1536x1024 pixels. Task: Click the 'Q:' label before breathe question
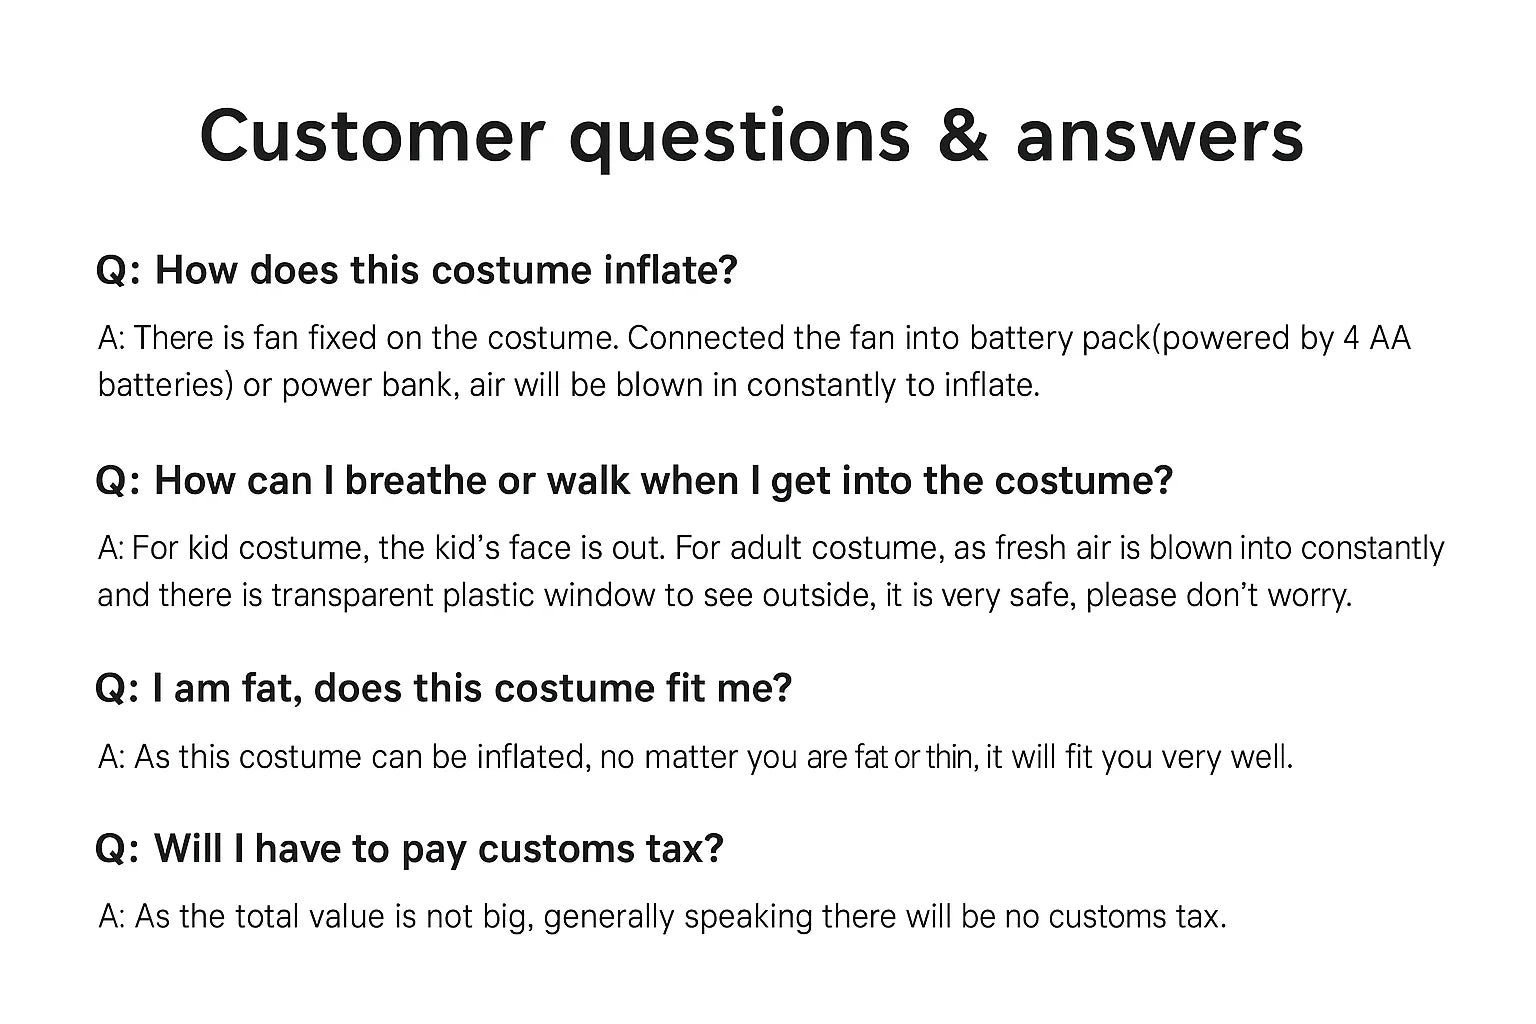(118, 482)
